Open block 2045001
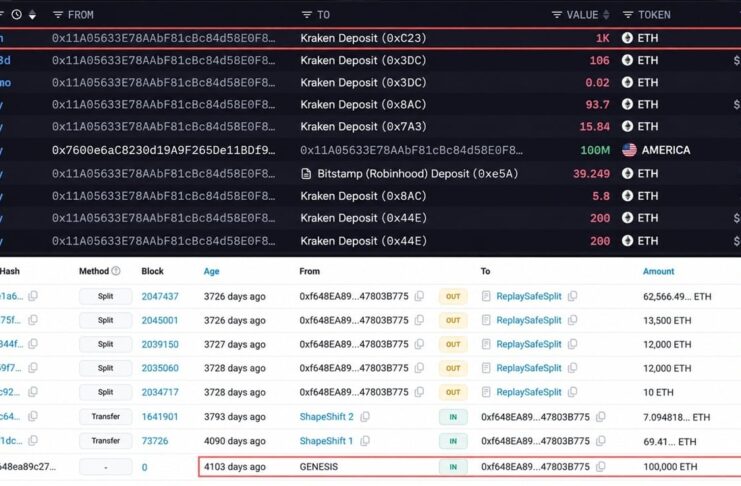This screenshot has height=486, width=741. click(160, 320)
